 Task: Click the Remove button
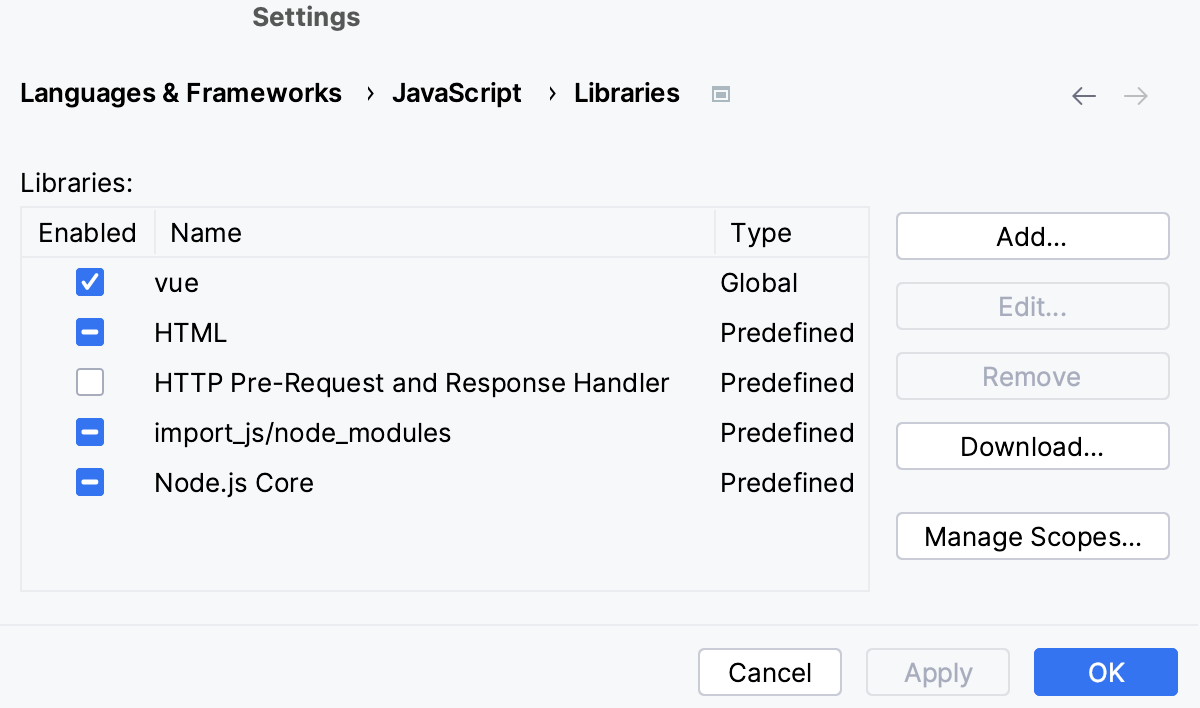click(x=1032, y=376)
